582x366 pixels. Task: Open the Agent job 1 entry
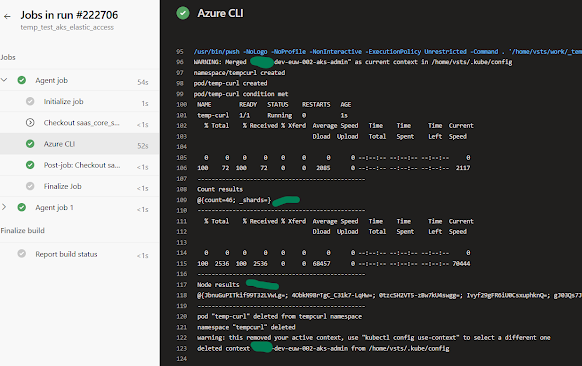point(80,207)
